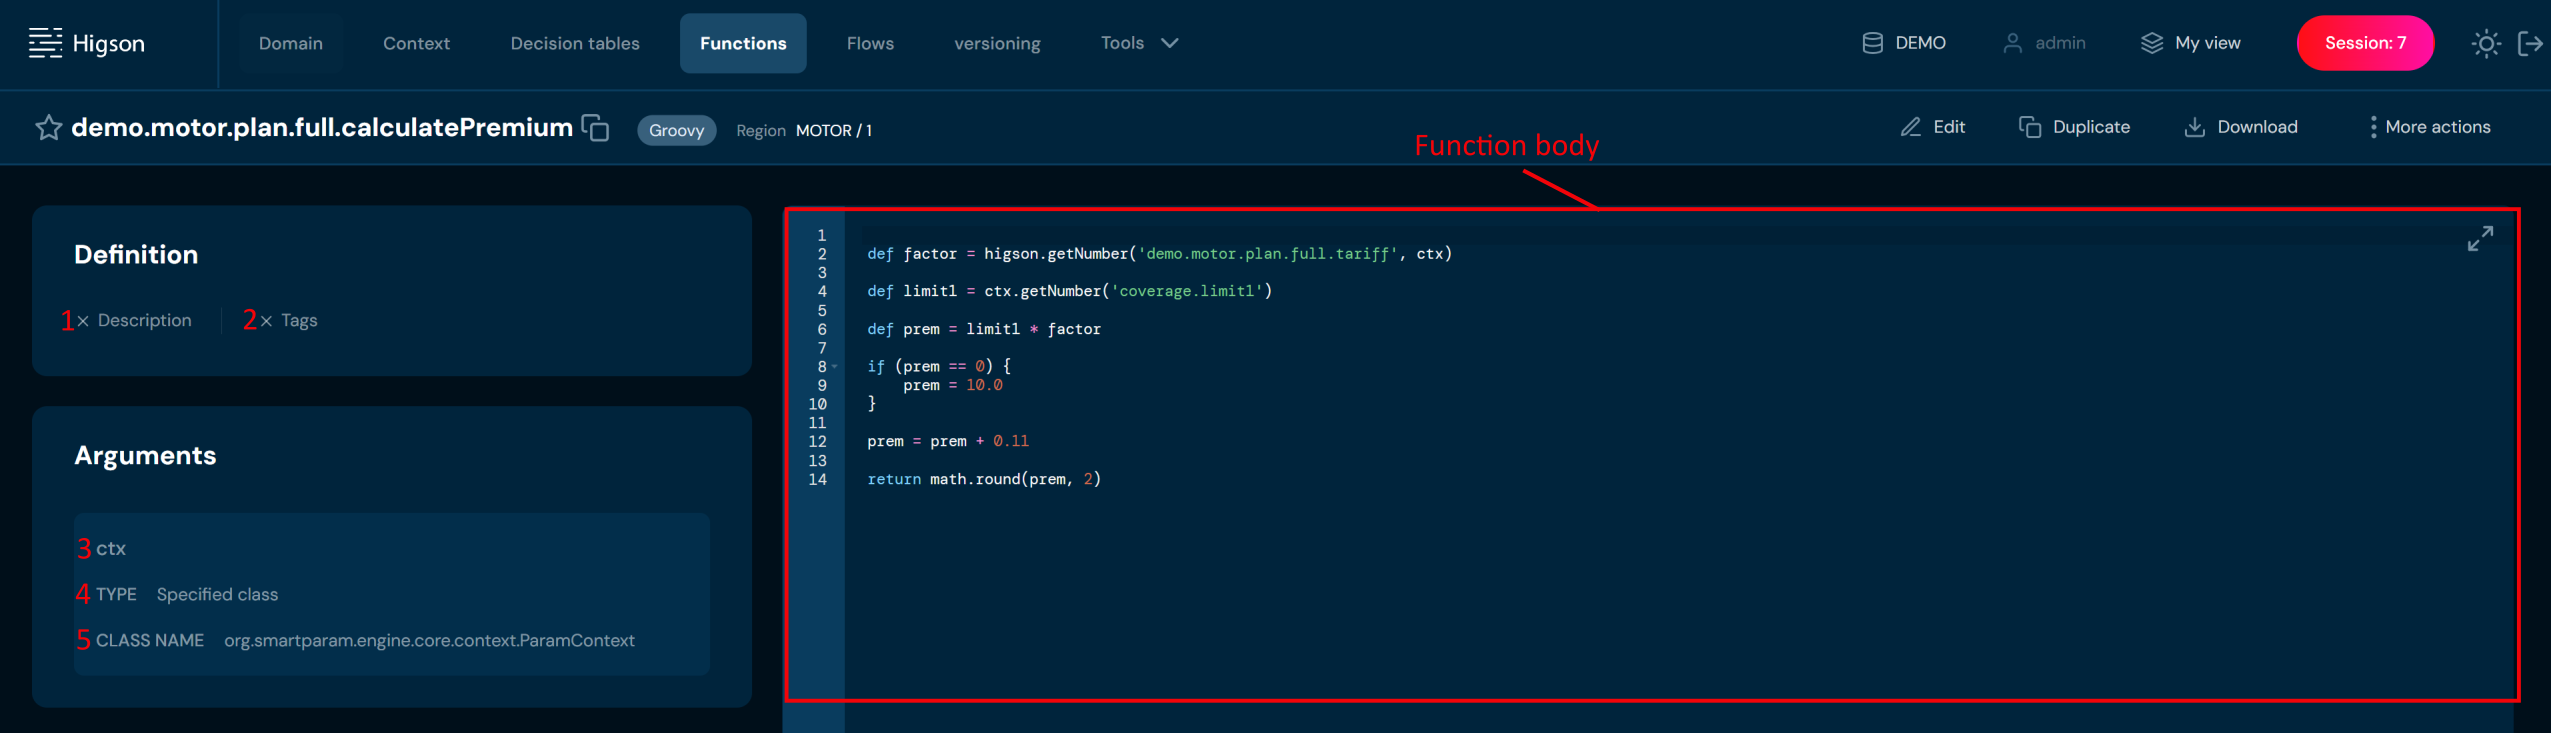Click the Groovy language badge
This screenshot has width=2551, height=733.
point(676,130)
